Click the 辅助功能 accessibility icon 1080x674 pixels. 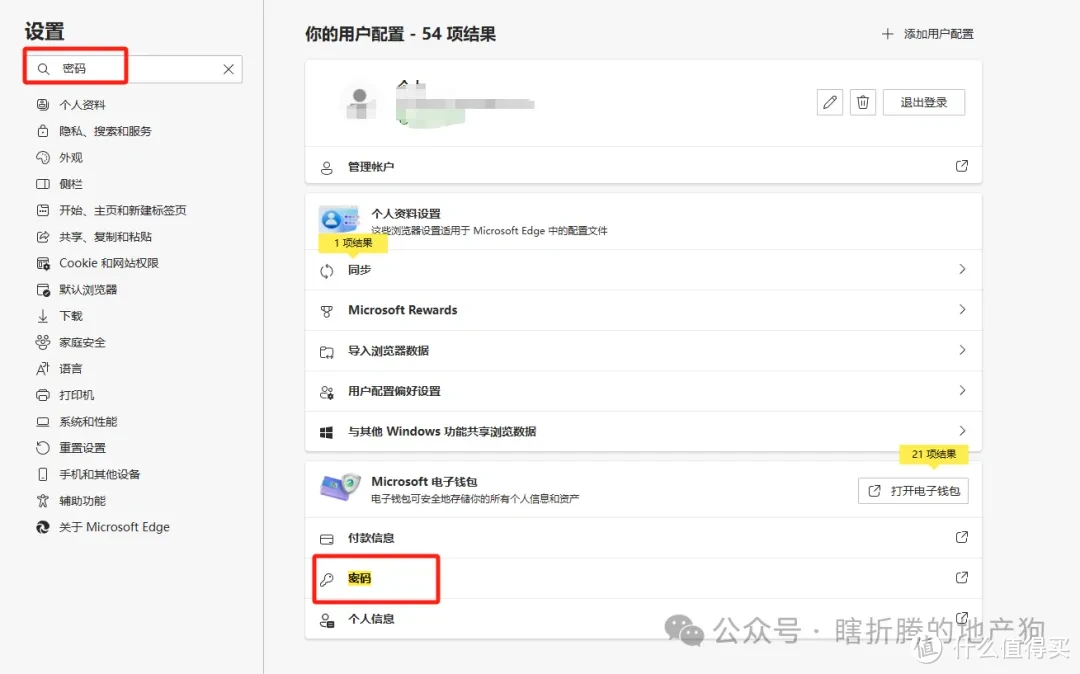pyautogui.click(x=43, y=501)
